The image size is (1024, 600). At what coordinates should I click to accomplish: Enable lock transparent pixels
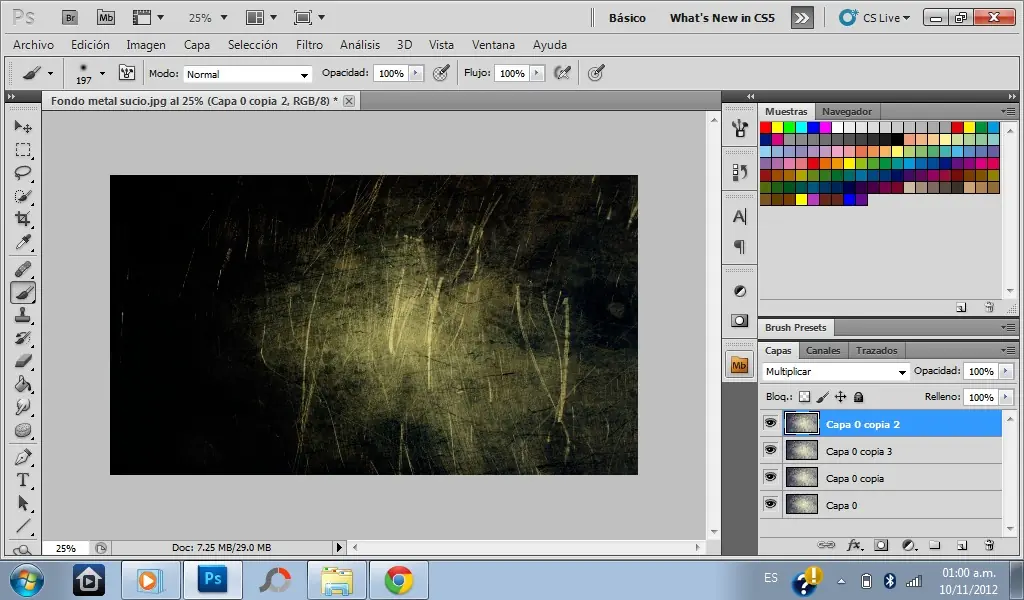tap(805, 397)
